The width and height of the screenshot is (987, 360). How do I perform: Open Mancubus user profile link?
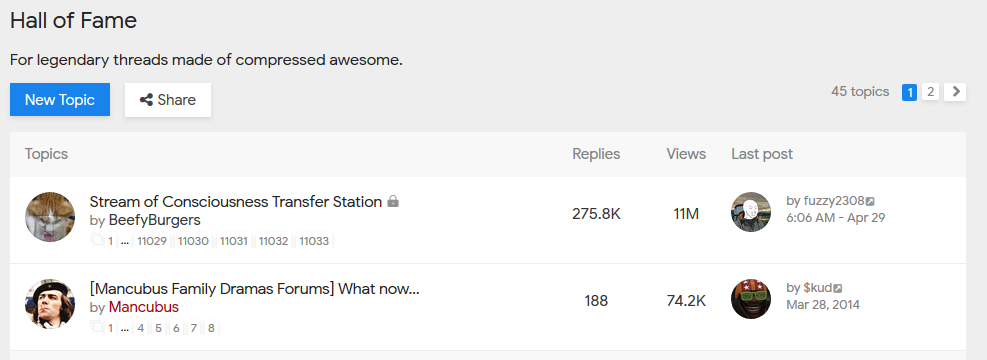(144, 307)
